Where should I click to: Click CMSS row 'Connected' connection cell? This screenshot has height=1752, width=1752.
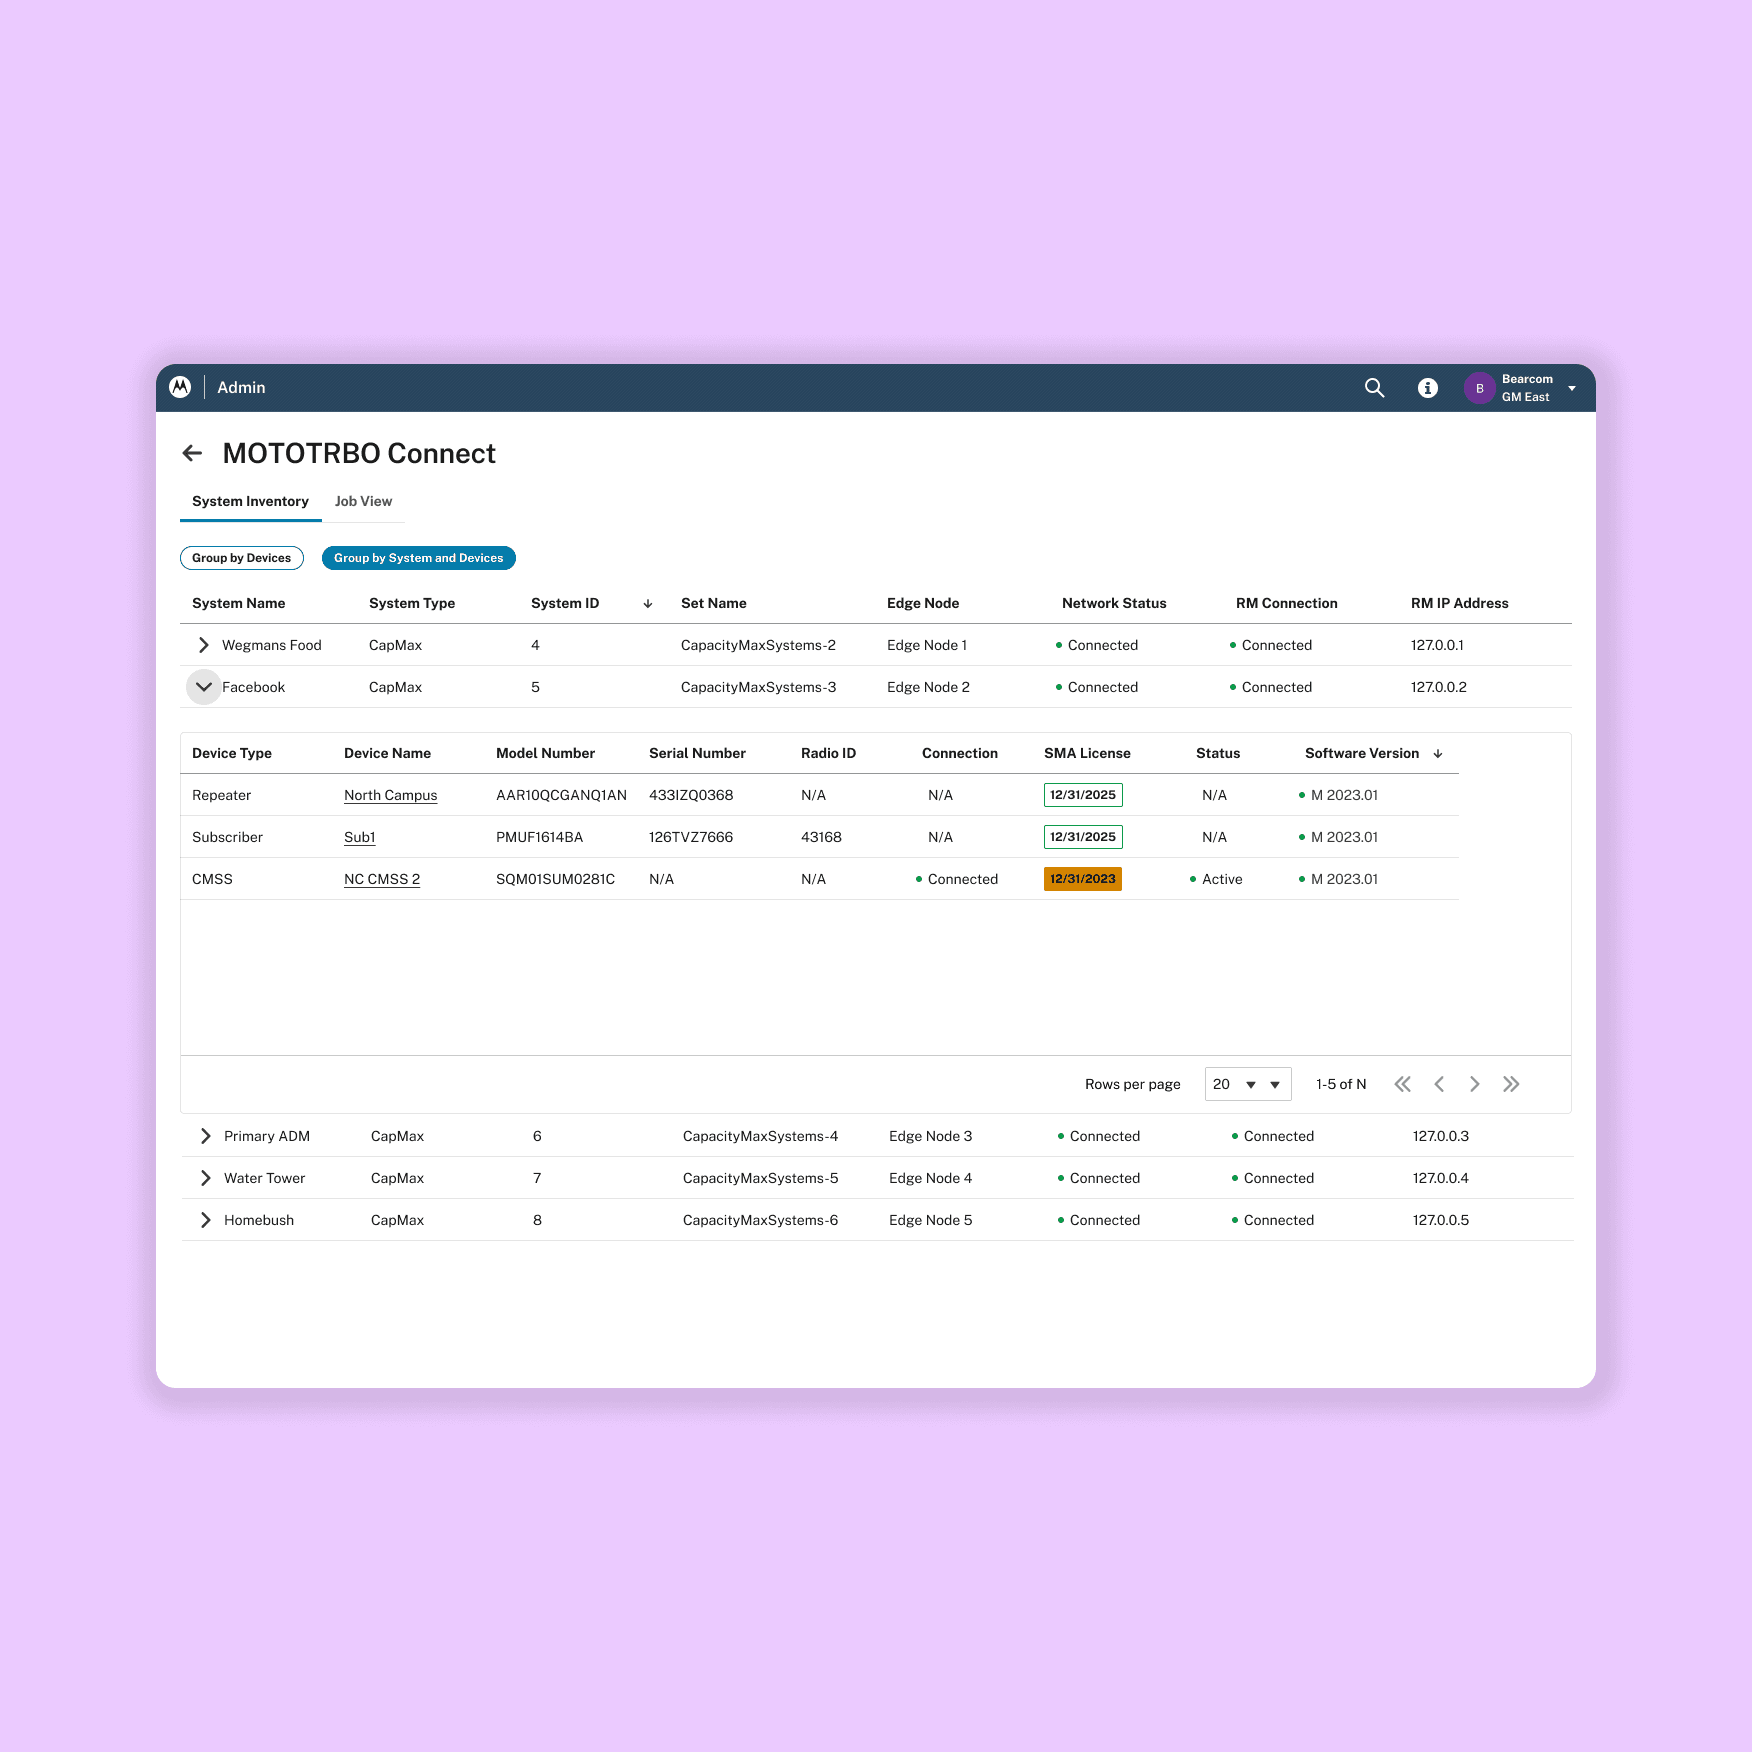[x=957, y=880]
